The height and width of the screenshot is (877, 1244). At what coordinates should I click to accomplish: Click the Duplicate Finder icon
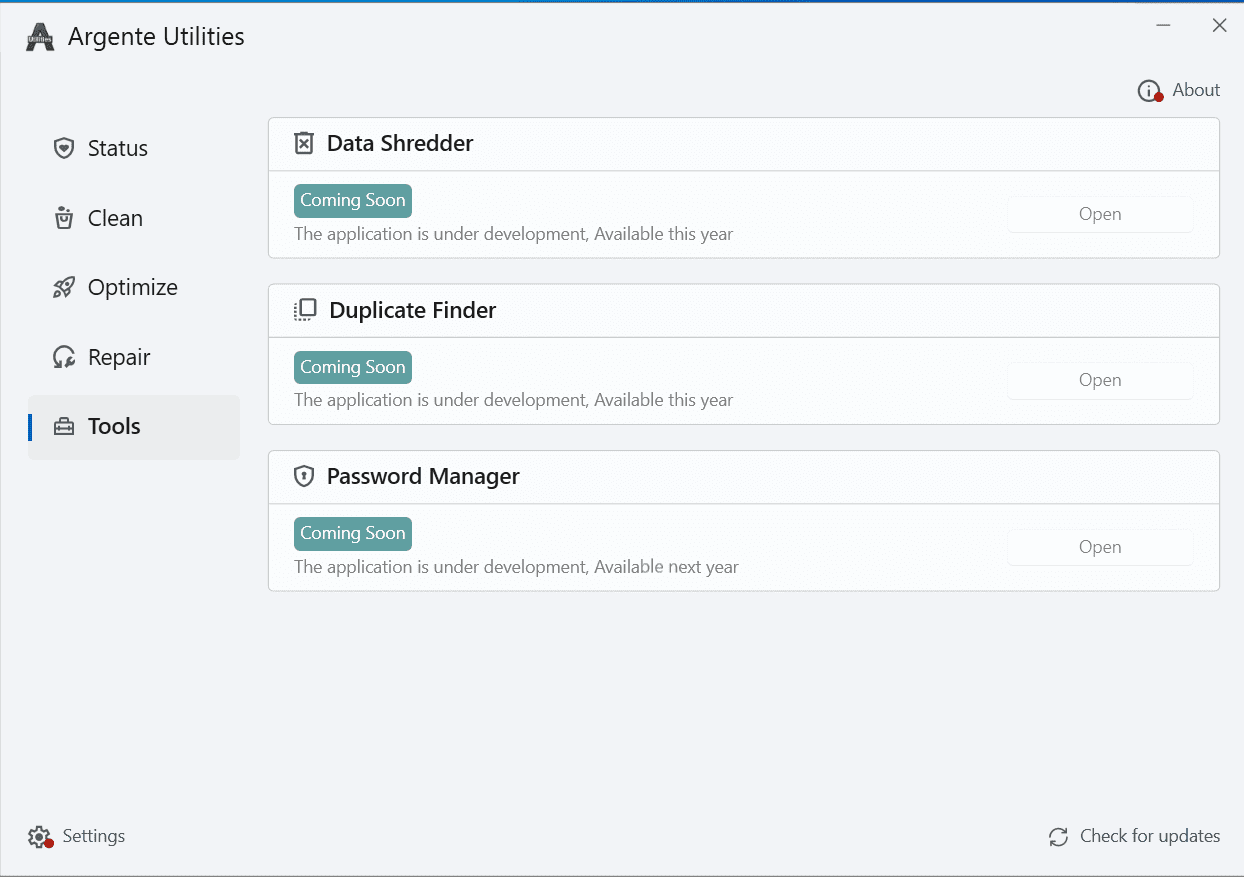pyautogui.click(x=305, y=310)
